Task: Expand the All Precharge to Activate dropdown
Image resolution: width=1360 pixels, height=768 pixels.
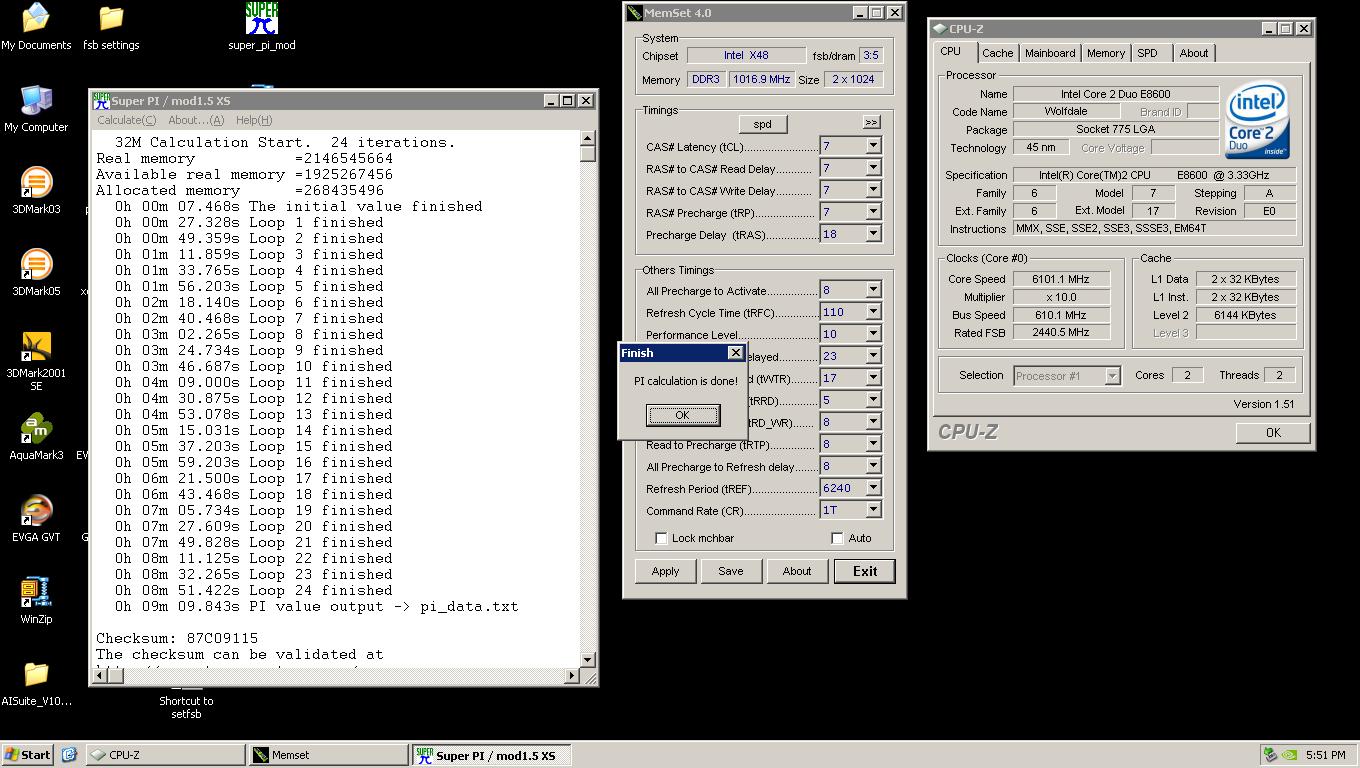Action: click(x=873, y=290)
